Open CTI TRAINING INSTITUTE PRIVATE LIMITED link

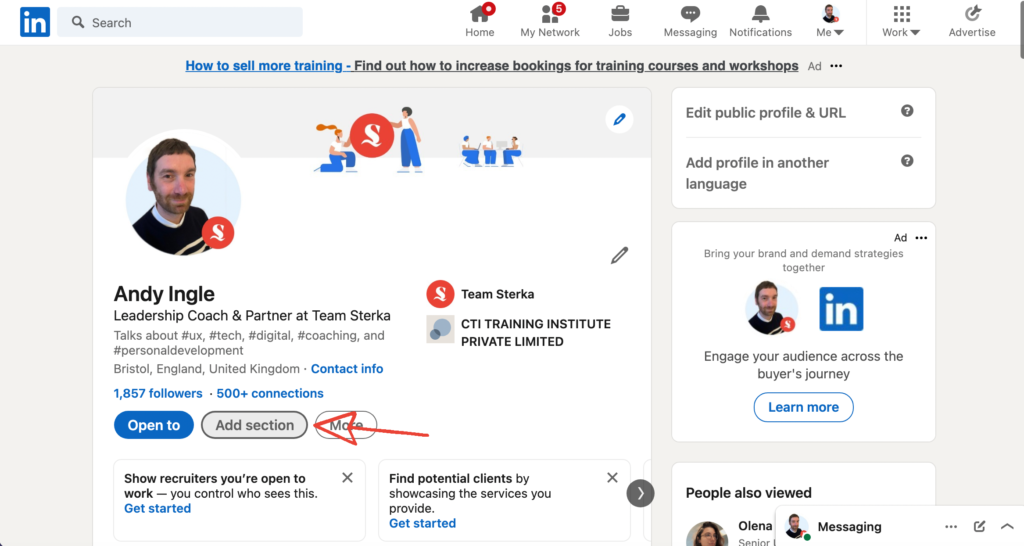pos(536,332)
